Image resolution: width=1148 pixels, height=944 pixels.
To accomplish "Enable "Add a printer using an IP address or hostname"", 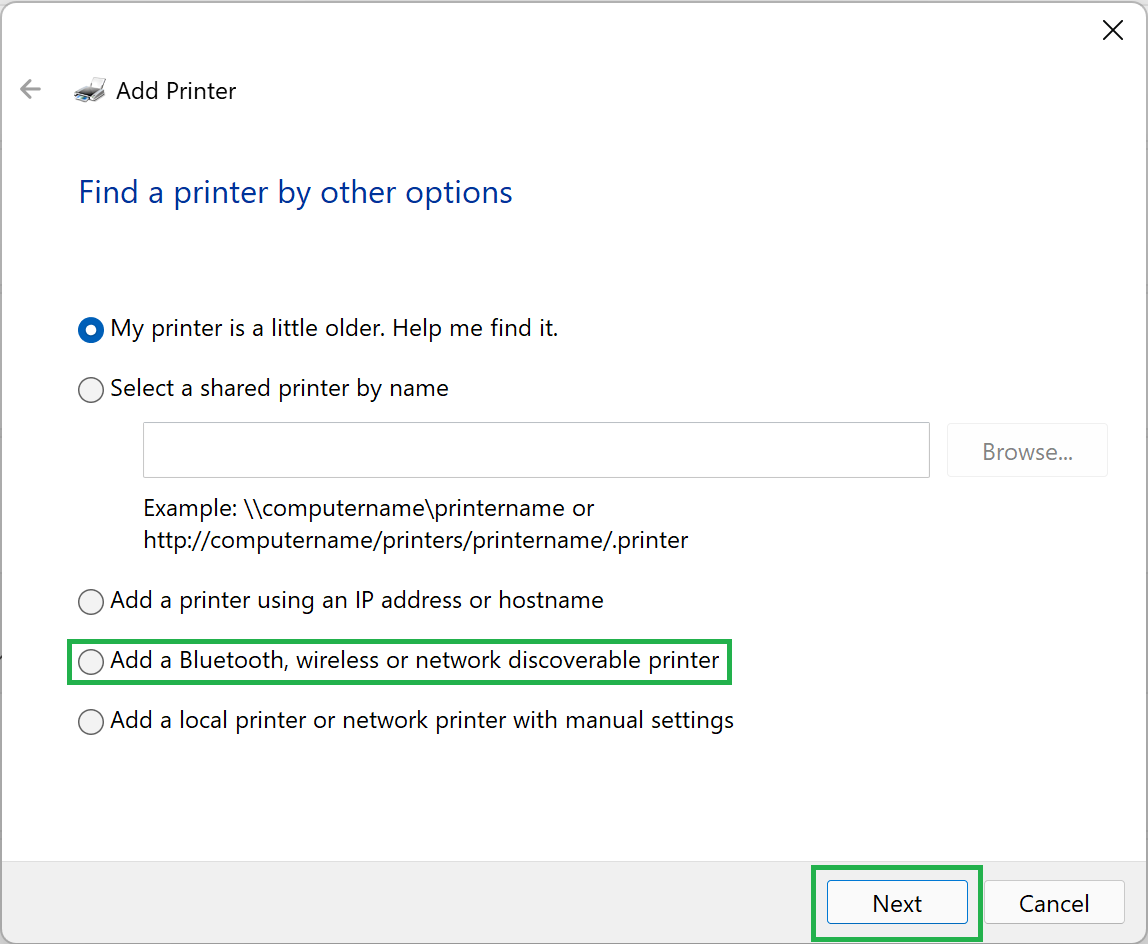I will (x=91, y=602).
